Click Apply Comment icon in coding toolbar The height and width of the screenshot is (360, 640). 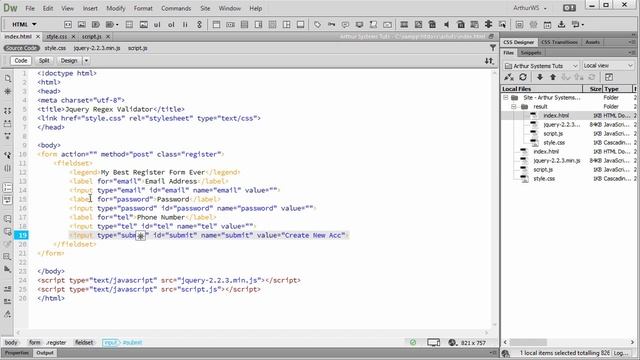[7, 219]
